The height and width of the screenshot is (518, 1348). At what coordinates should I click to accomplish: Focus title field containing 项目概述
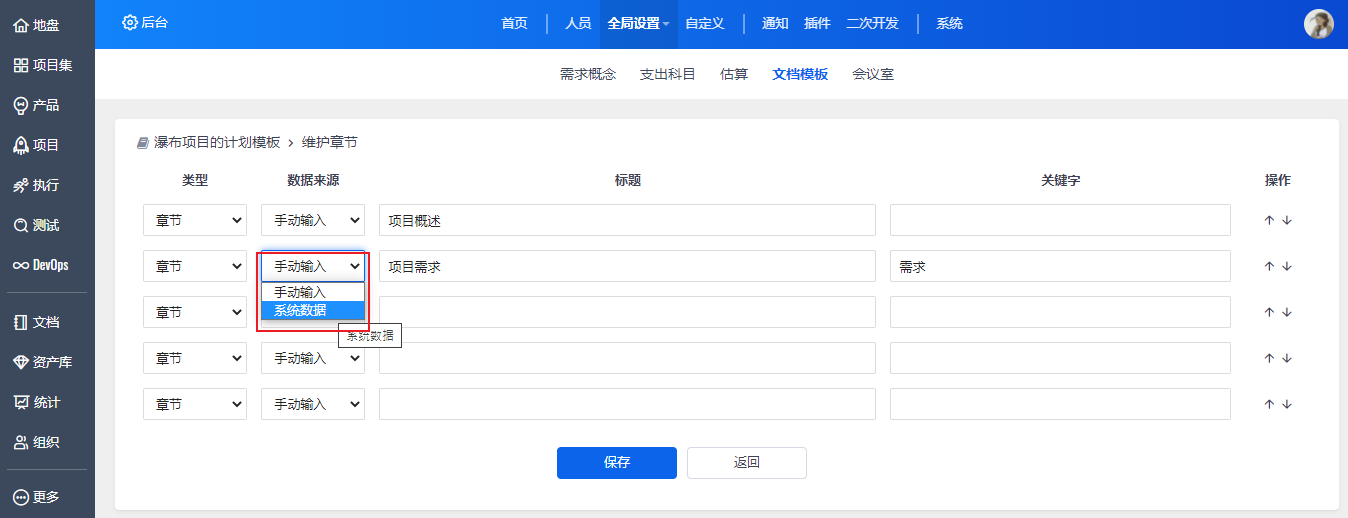[627, 220]
